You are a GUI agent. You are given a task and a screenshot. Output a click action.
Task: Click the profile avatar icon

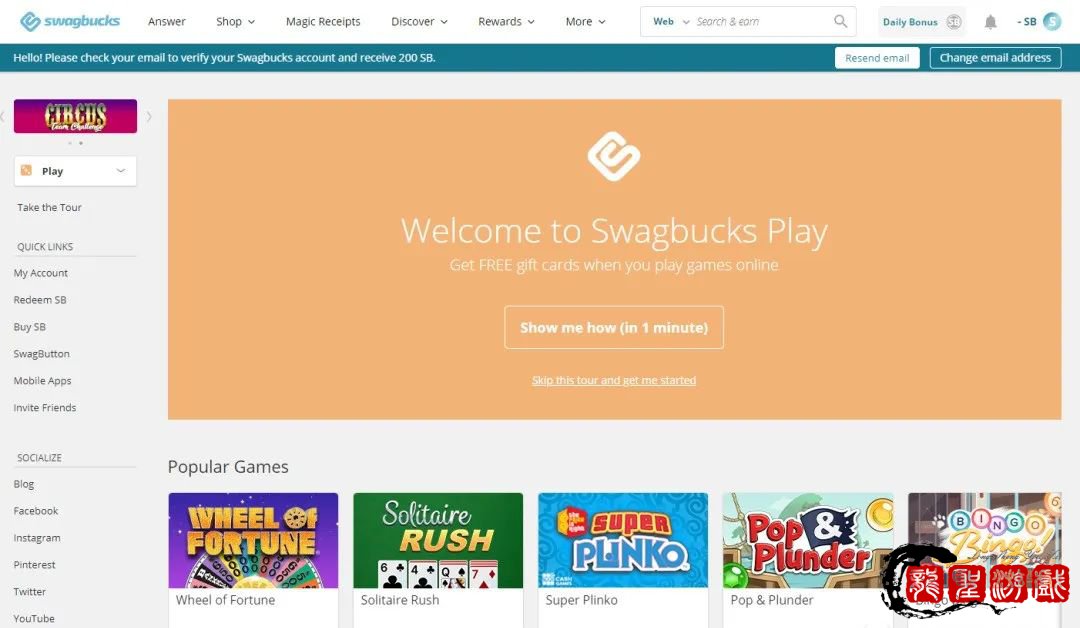point(1052,21)
